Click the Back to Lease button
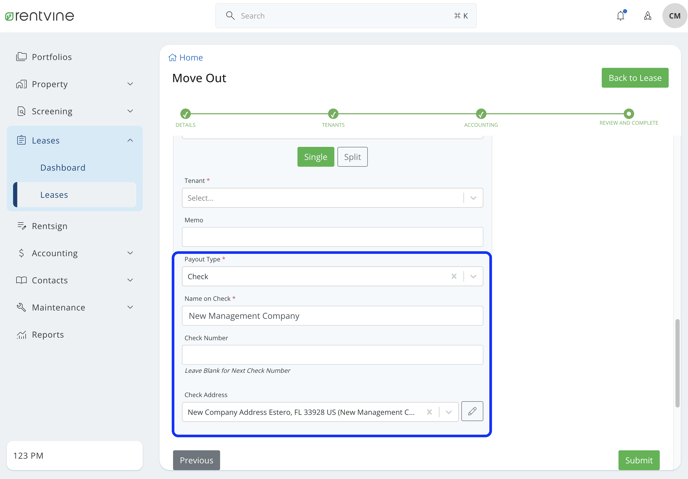Viewport: 688px width, 479px height. point(635,78)
